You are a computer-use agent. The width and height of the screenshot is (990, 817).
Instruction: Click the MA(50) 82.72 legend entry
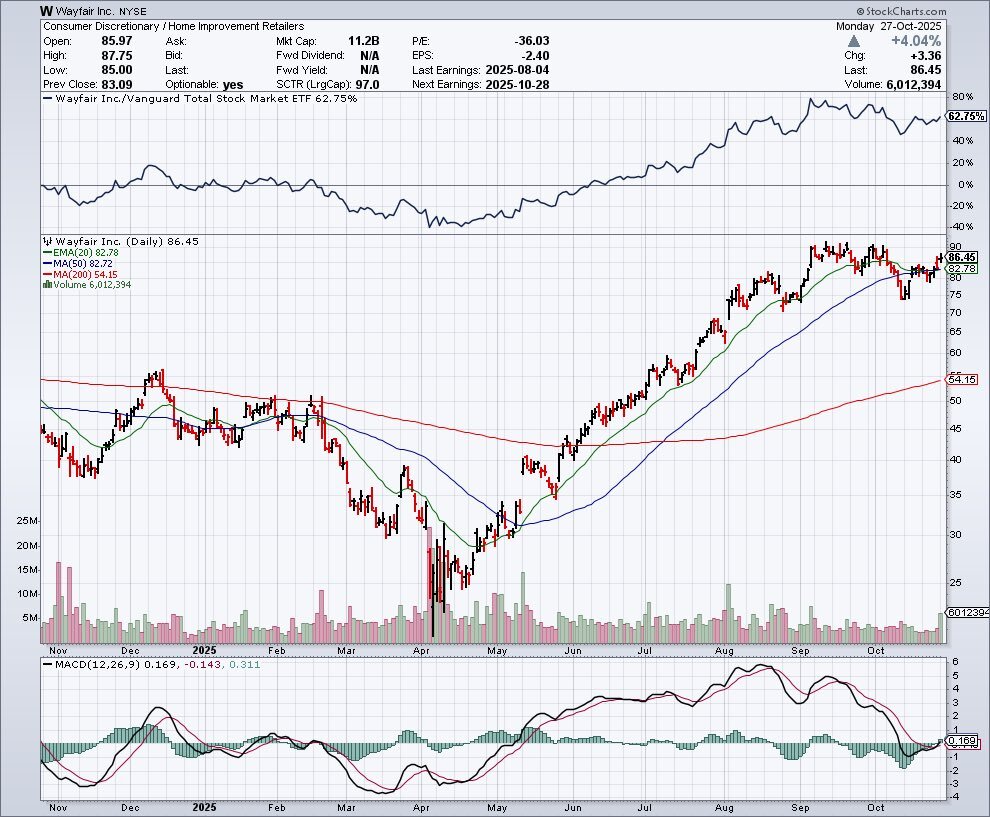click(89, 264)
